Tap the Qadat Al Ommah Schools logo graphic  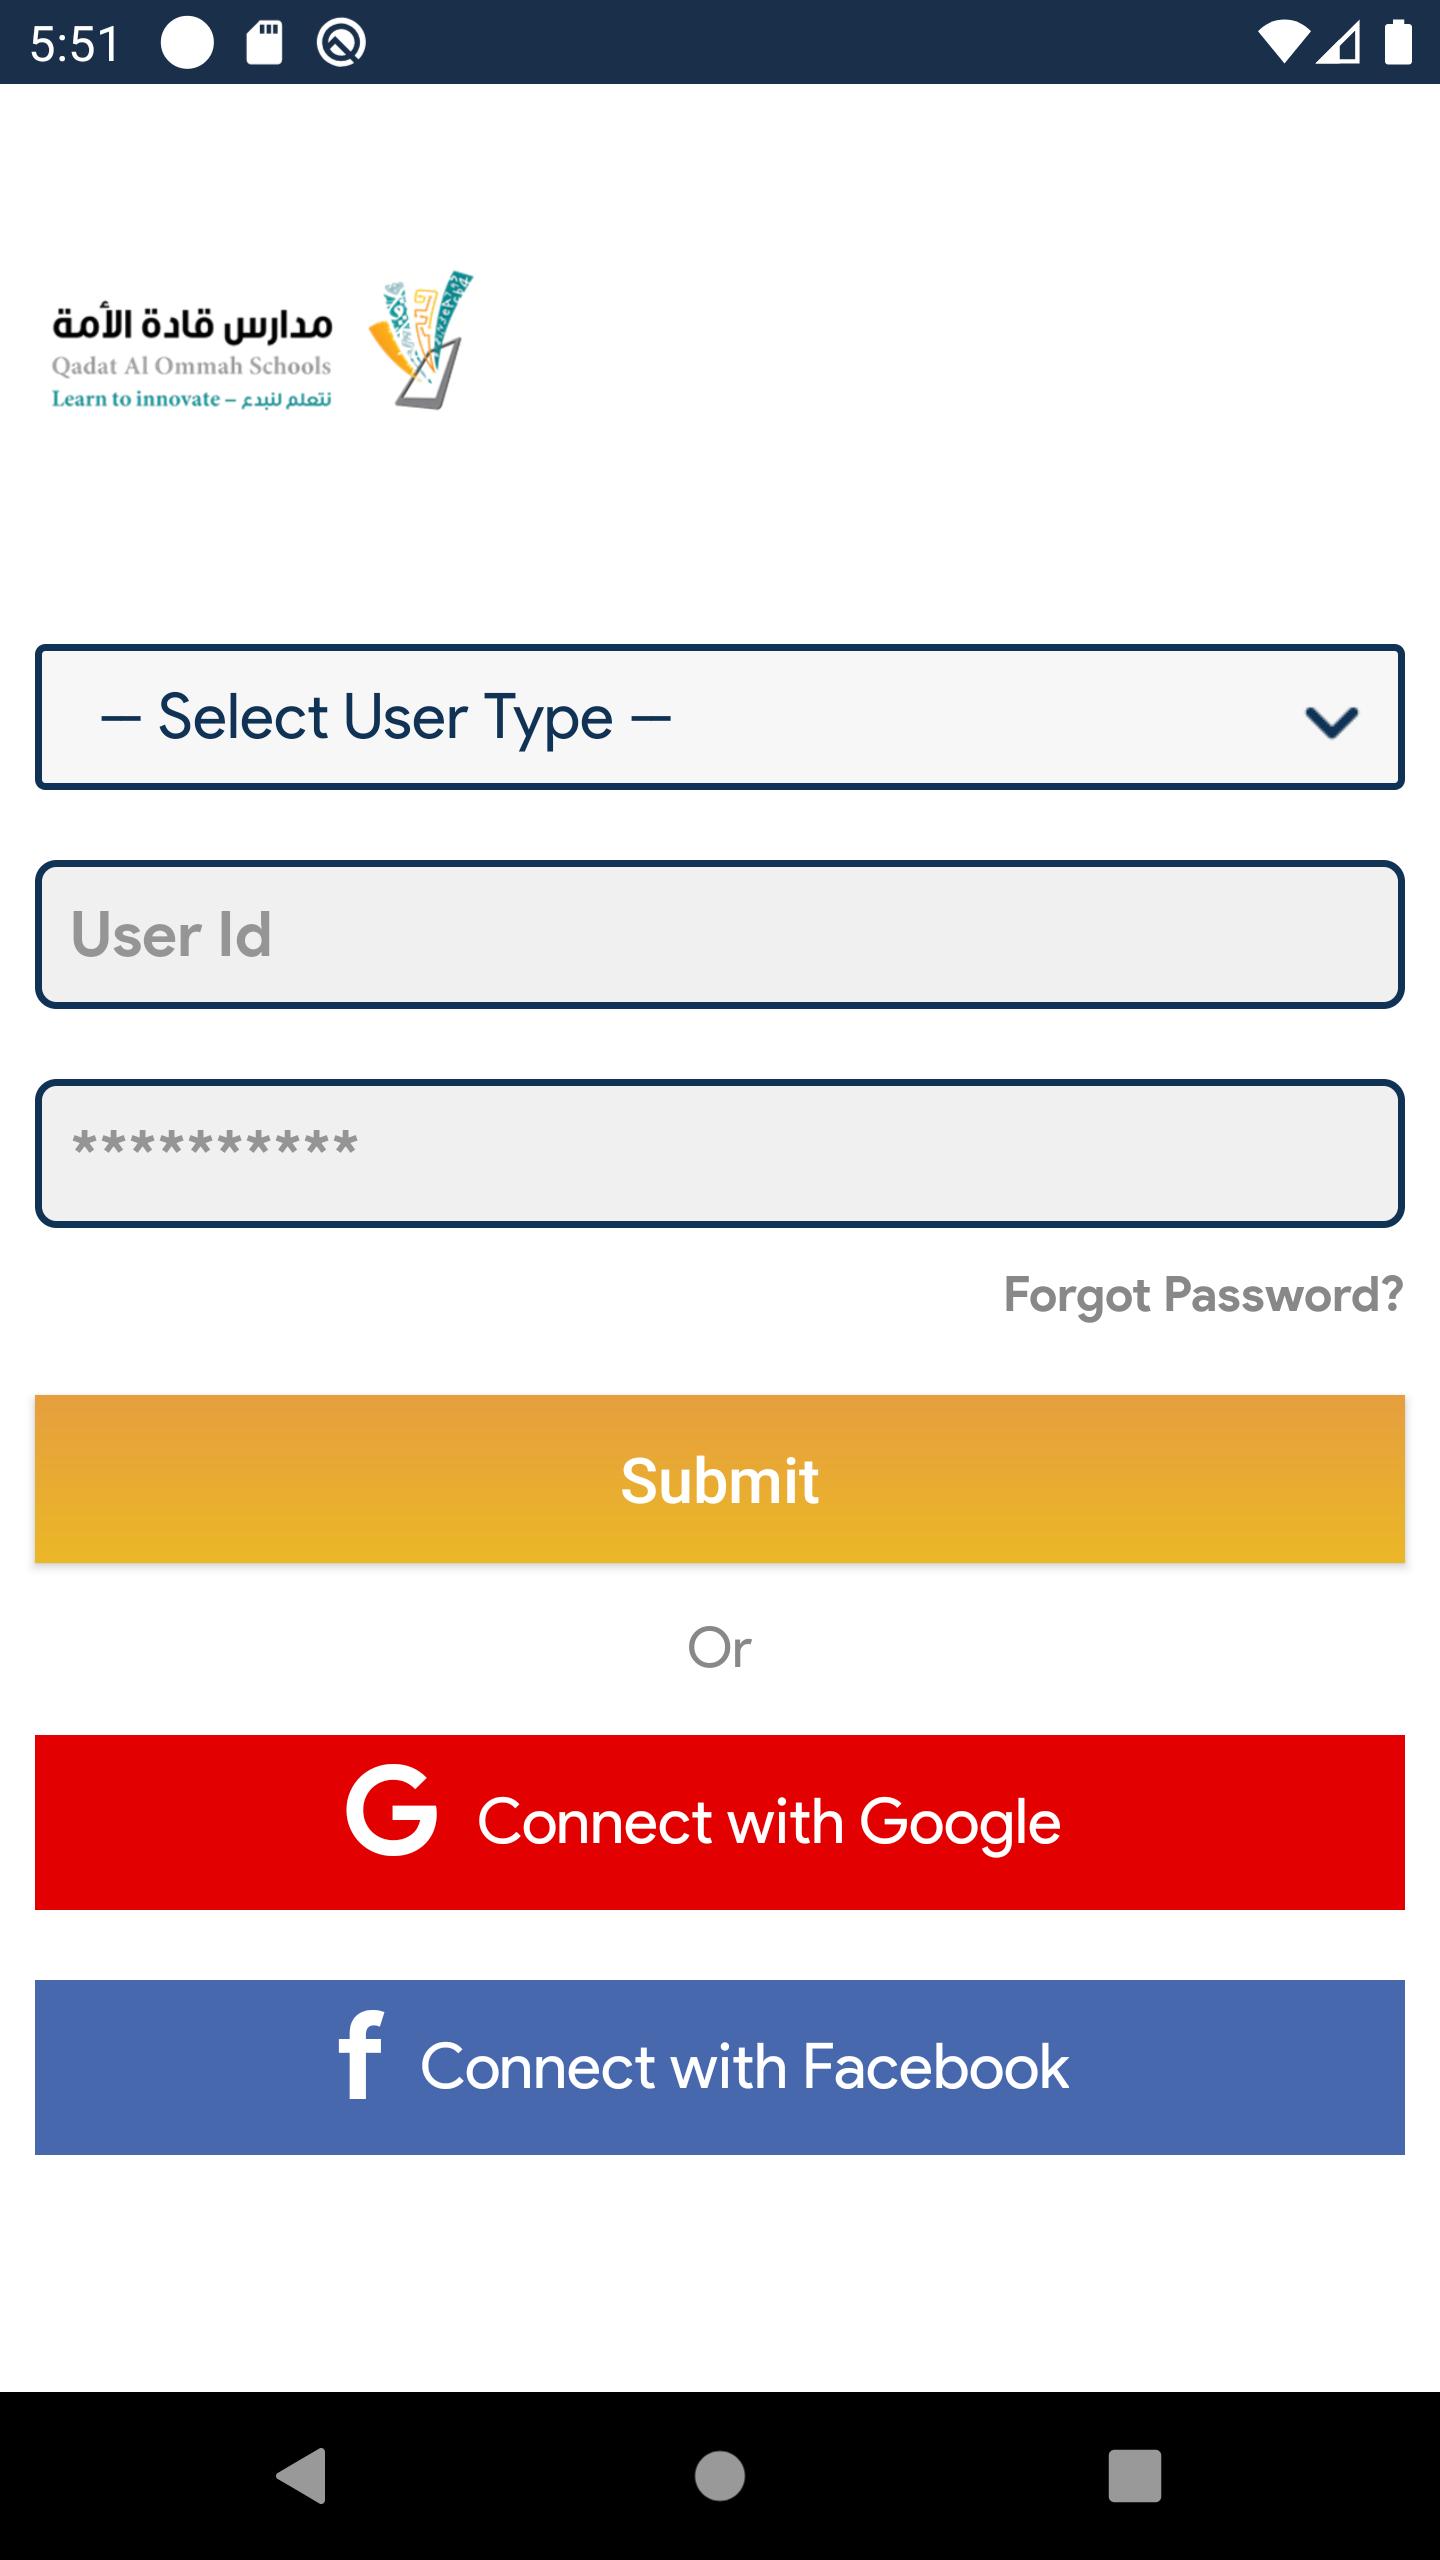coord(420,340)
